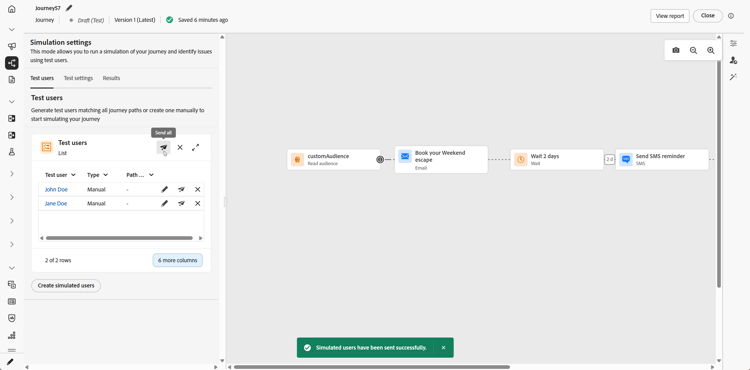Viewport: 750px width, 370px height.
Task: Click canvas horizontal scrollbar at bottom
Action: (372, 367)
